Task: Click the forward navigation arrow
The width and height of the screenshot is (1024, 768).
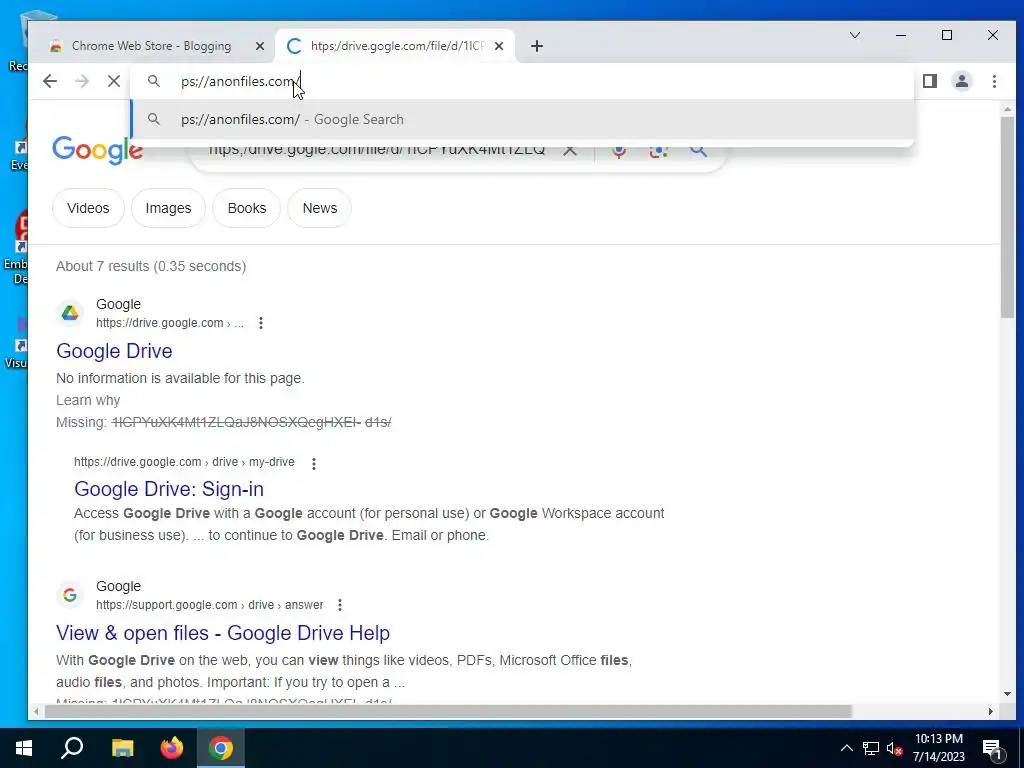Action: [x=82, y=81]
